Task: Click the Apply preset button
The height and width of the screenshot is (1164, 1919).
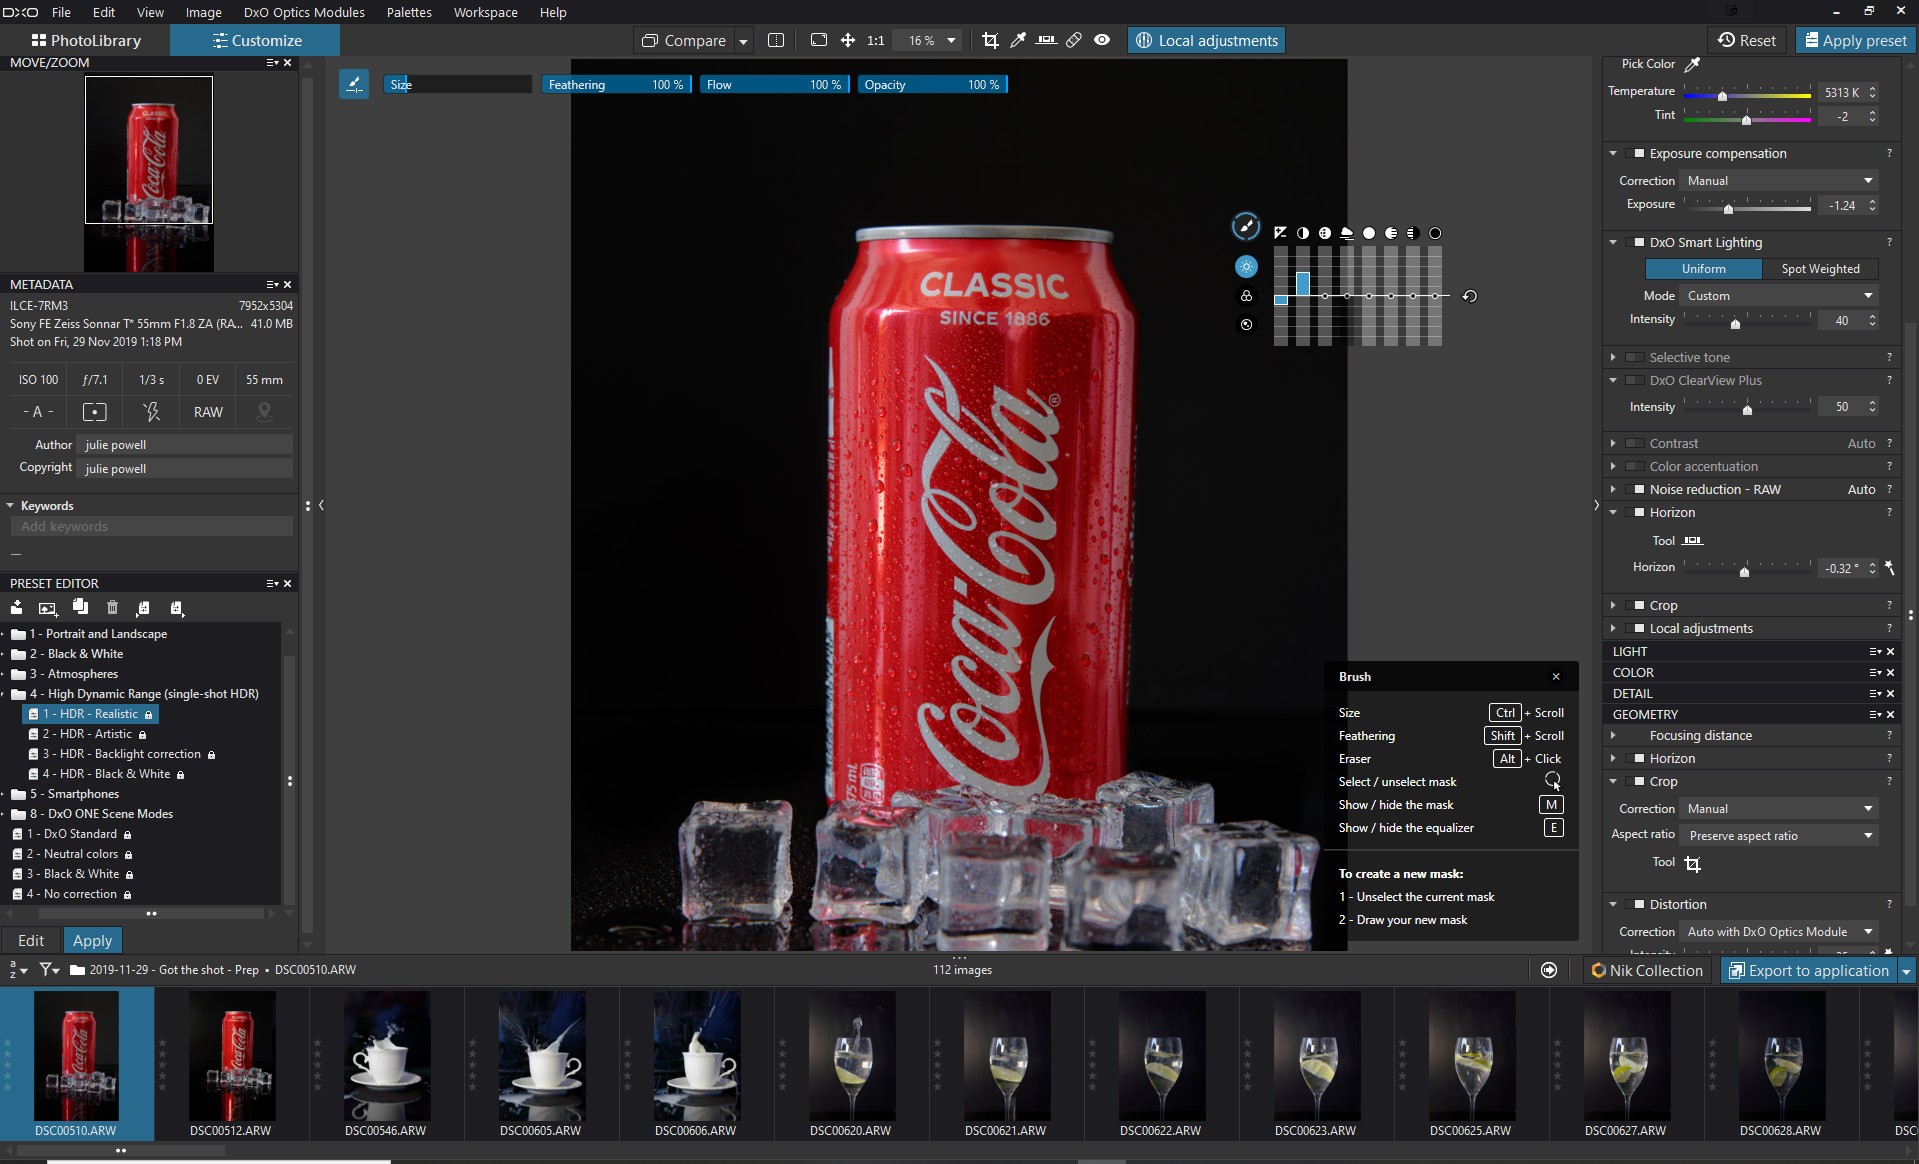Action: point(1853,40)
